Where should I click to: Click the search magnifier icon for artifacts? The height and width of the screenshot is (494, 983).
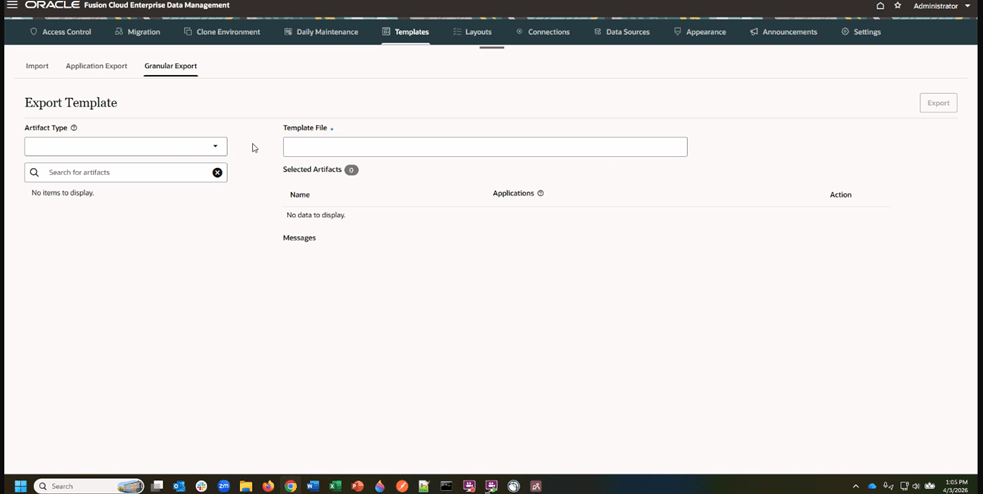[x=34, y=173]
